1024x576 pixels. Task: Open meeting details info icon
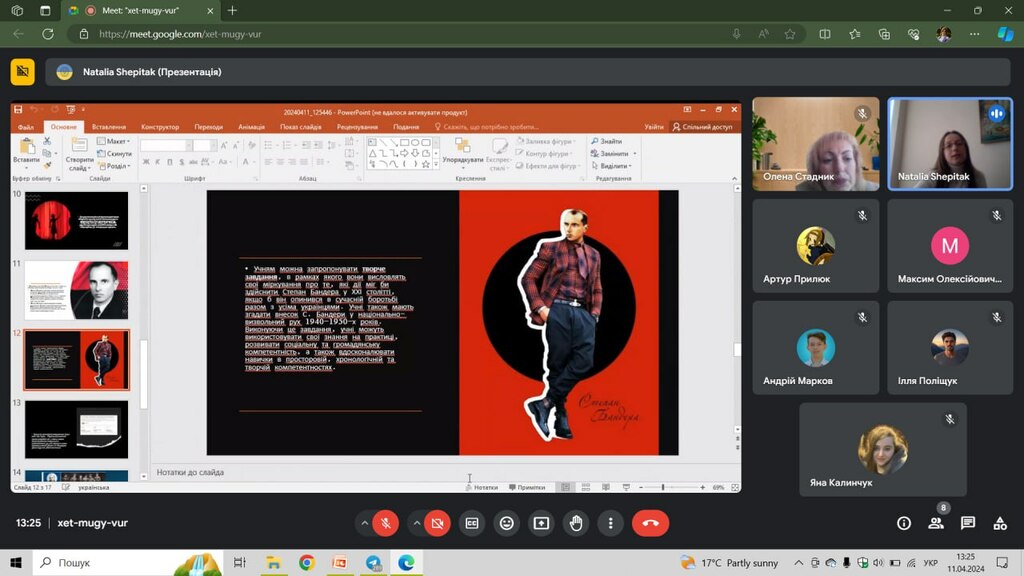click(x=904, y=523)
